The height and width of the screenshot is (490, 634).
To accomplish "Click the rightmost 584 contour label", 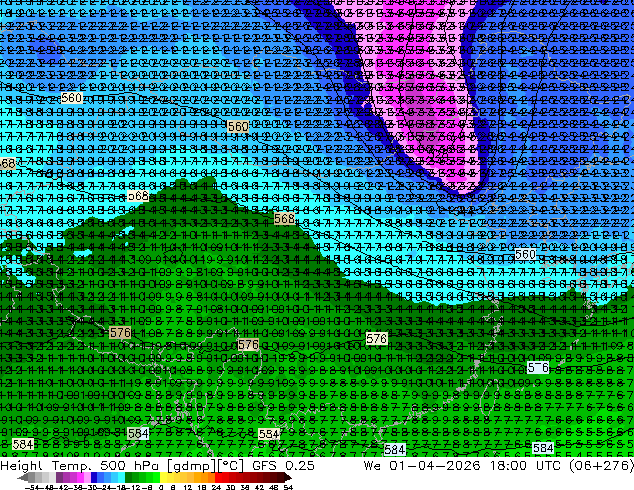I will pos(543,448).
